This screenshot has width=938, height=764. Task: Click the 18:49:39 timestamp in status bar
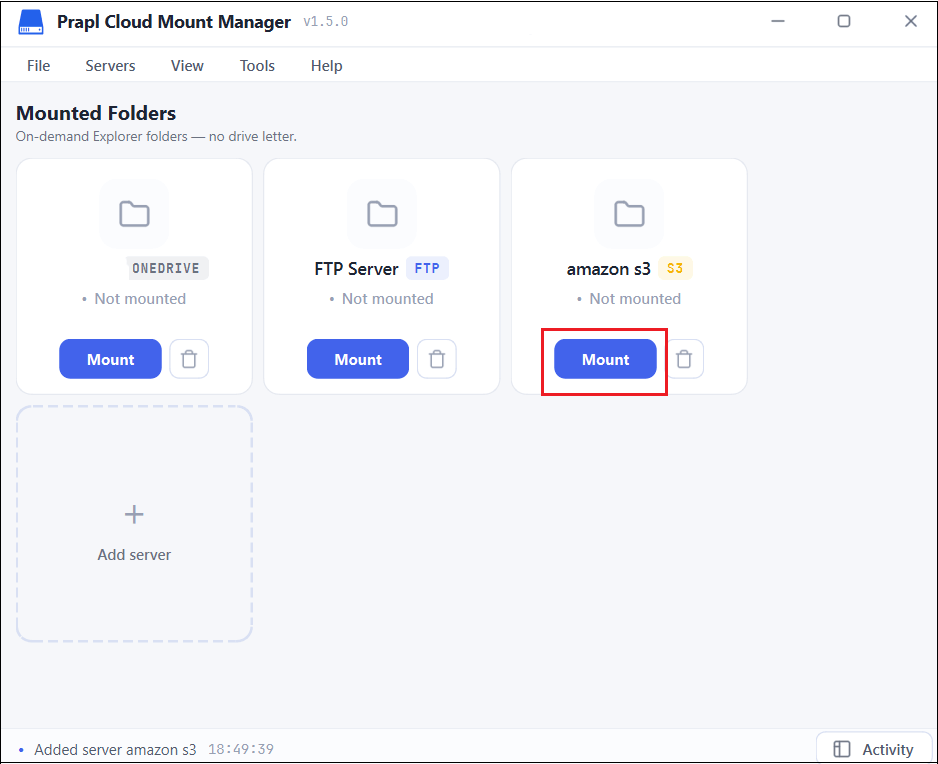(240, 749)
